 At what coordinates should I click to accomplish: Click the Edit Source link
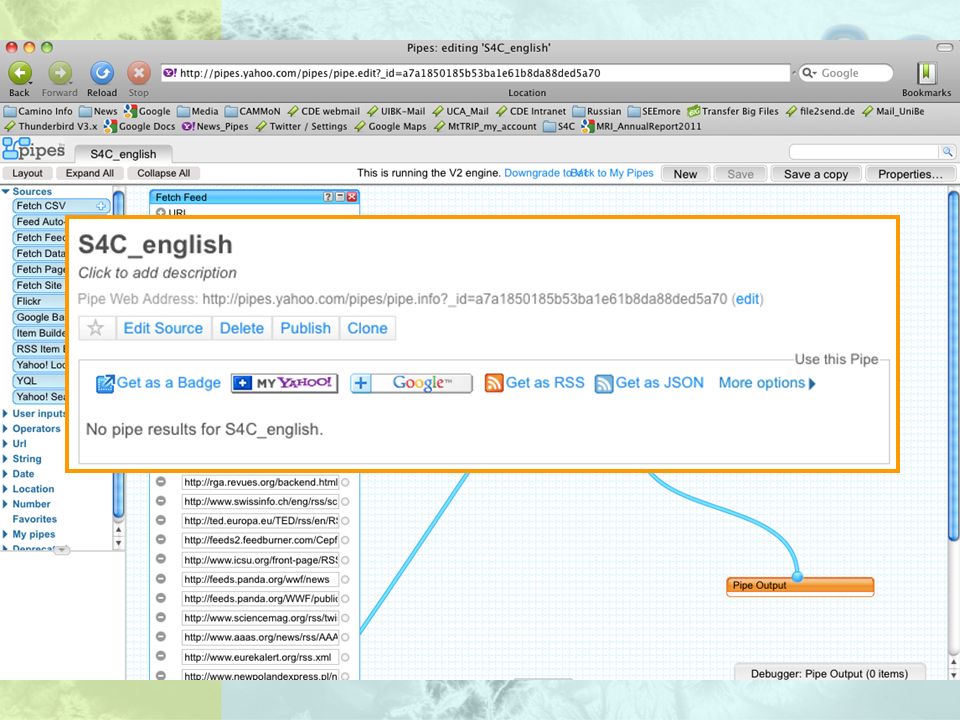(x=163, y=328)
